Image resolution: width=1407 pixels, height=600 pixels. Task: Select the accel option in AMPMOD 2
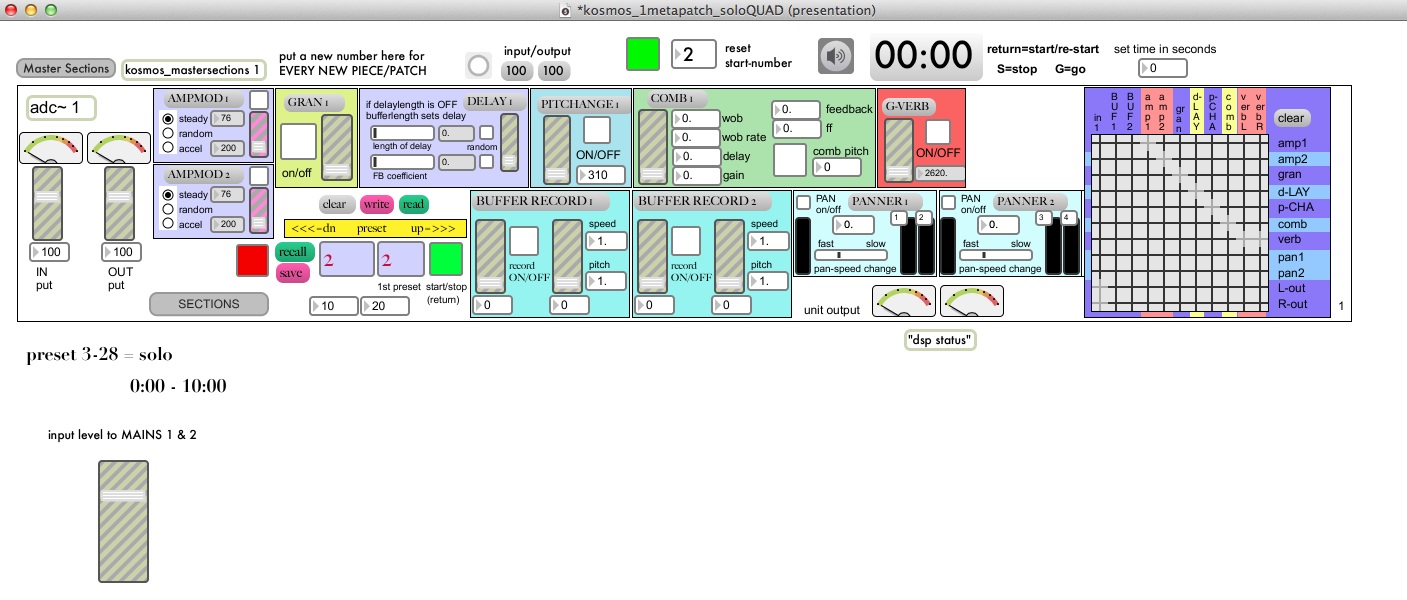click(168, 225)
